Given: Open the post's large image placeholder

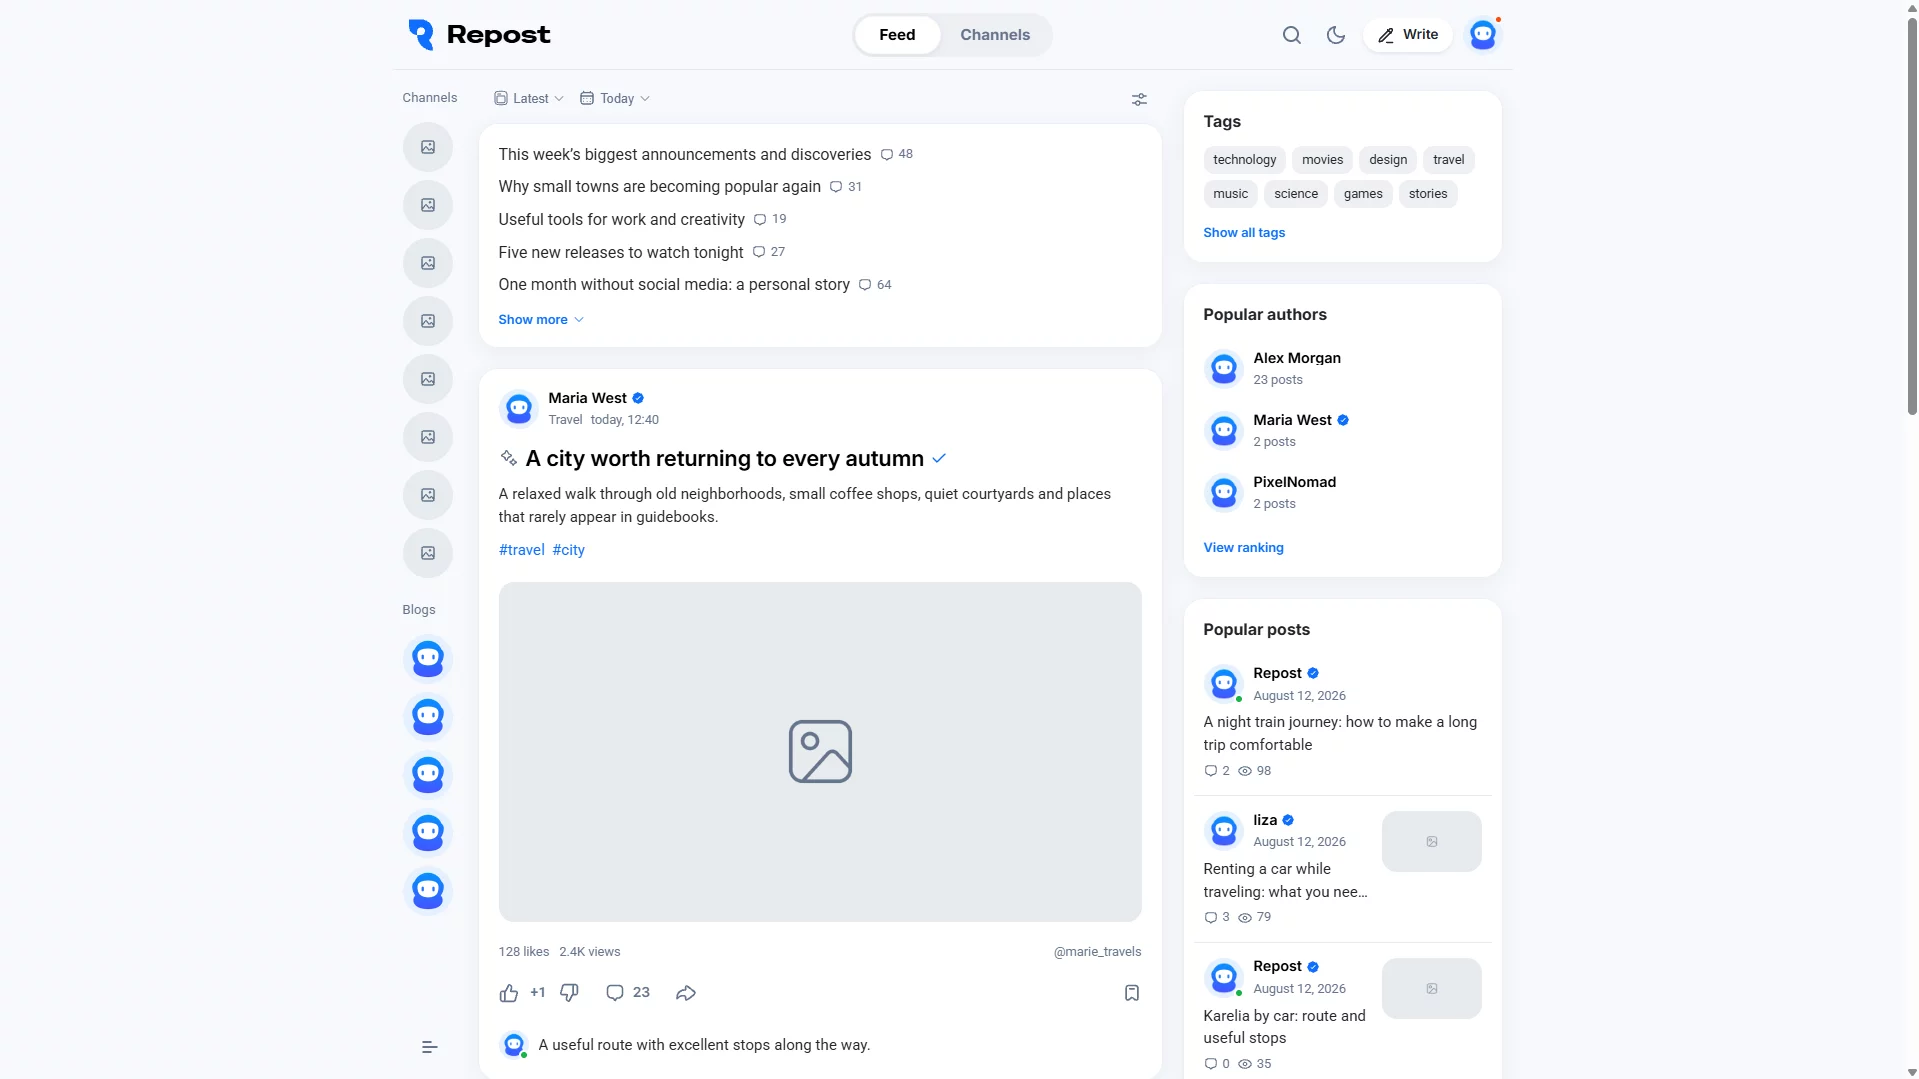Looking at the screenshot, I should (x=820, y=752).
